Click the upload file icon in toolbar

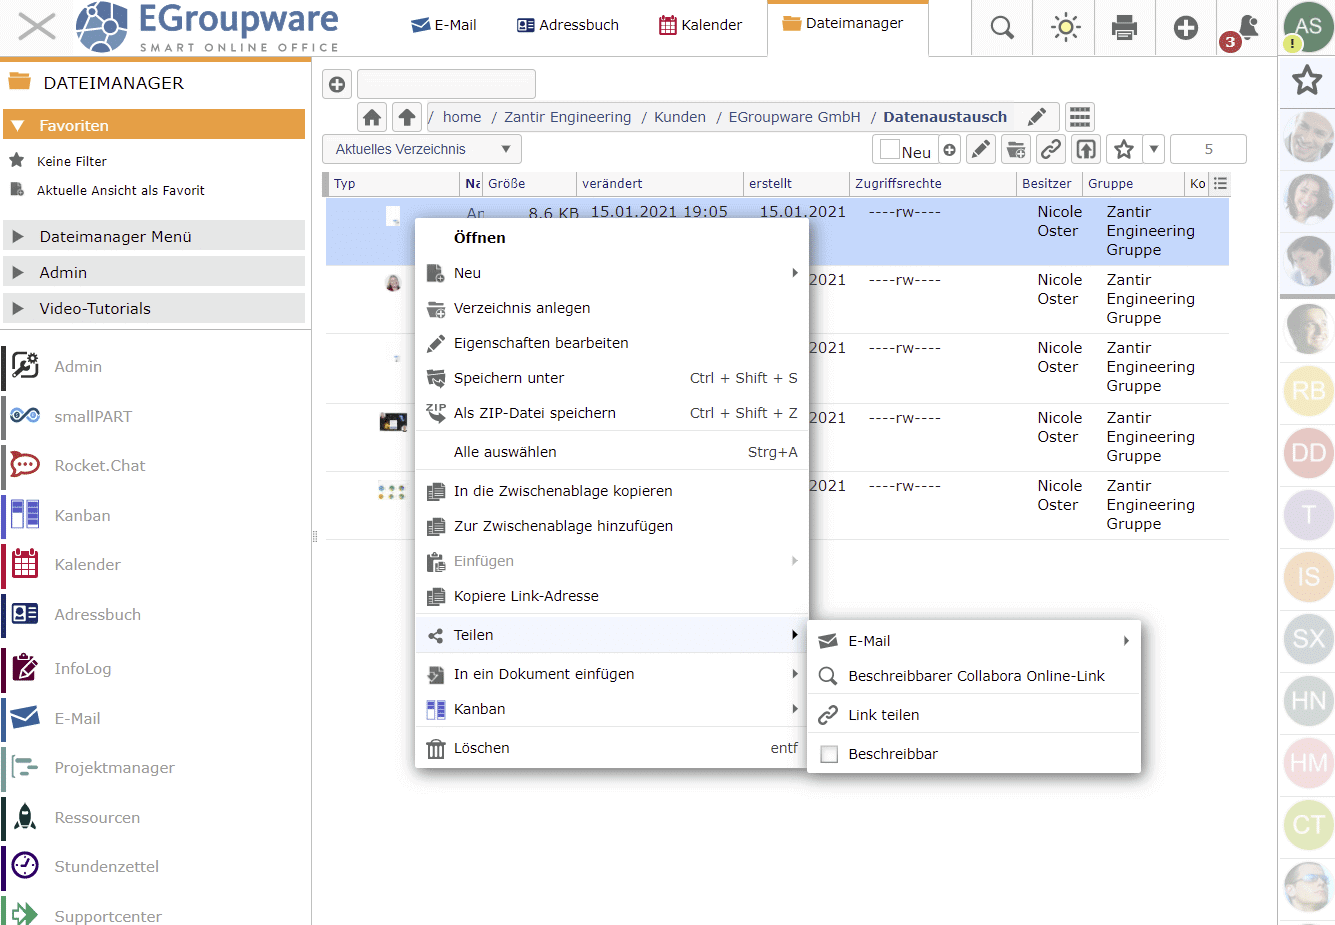coord(1086,150)
